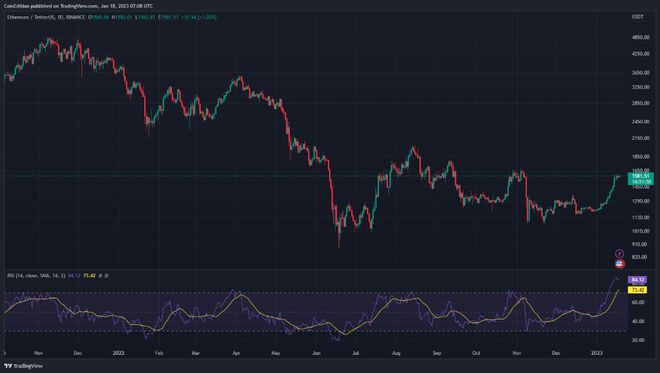
Task: Click the Oct time axis label
Action: [x=476, y=353]
